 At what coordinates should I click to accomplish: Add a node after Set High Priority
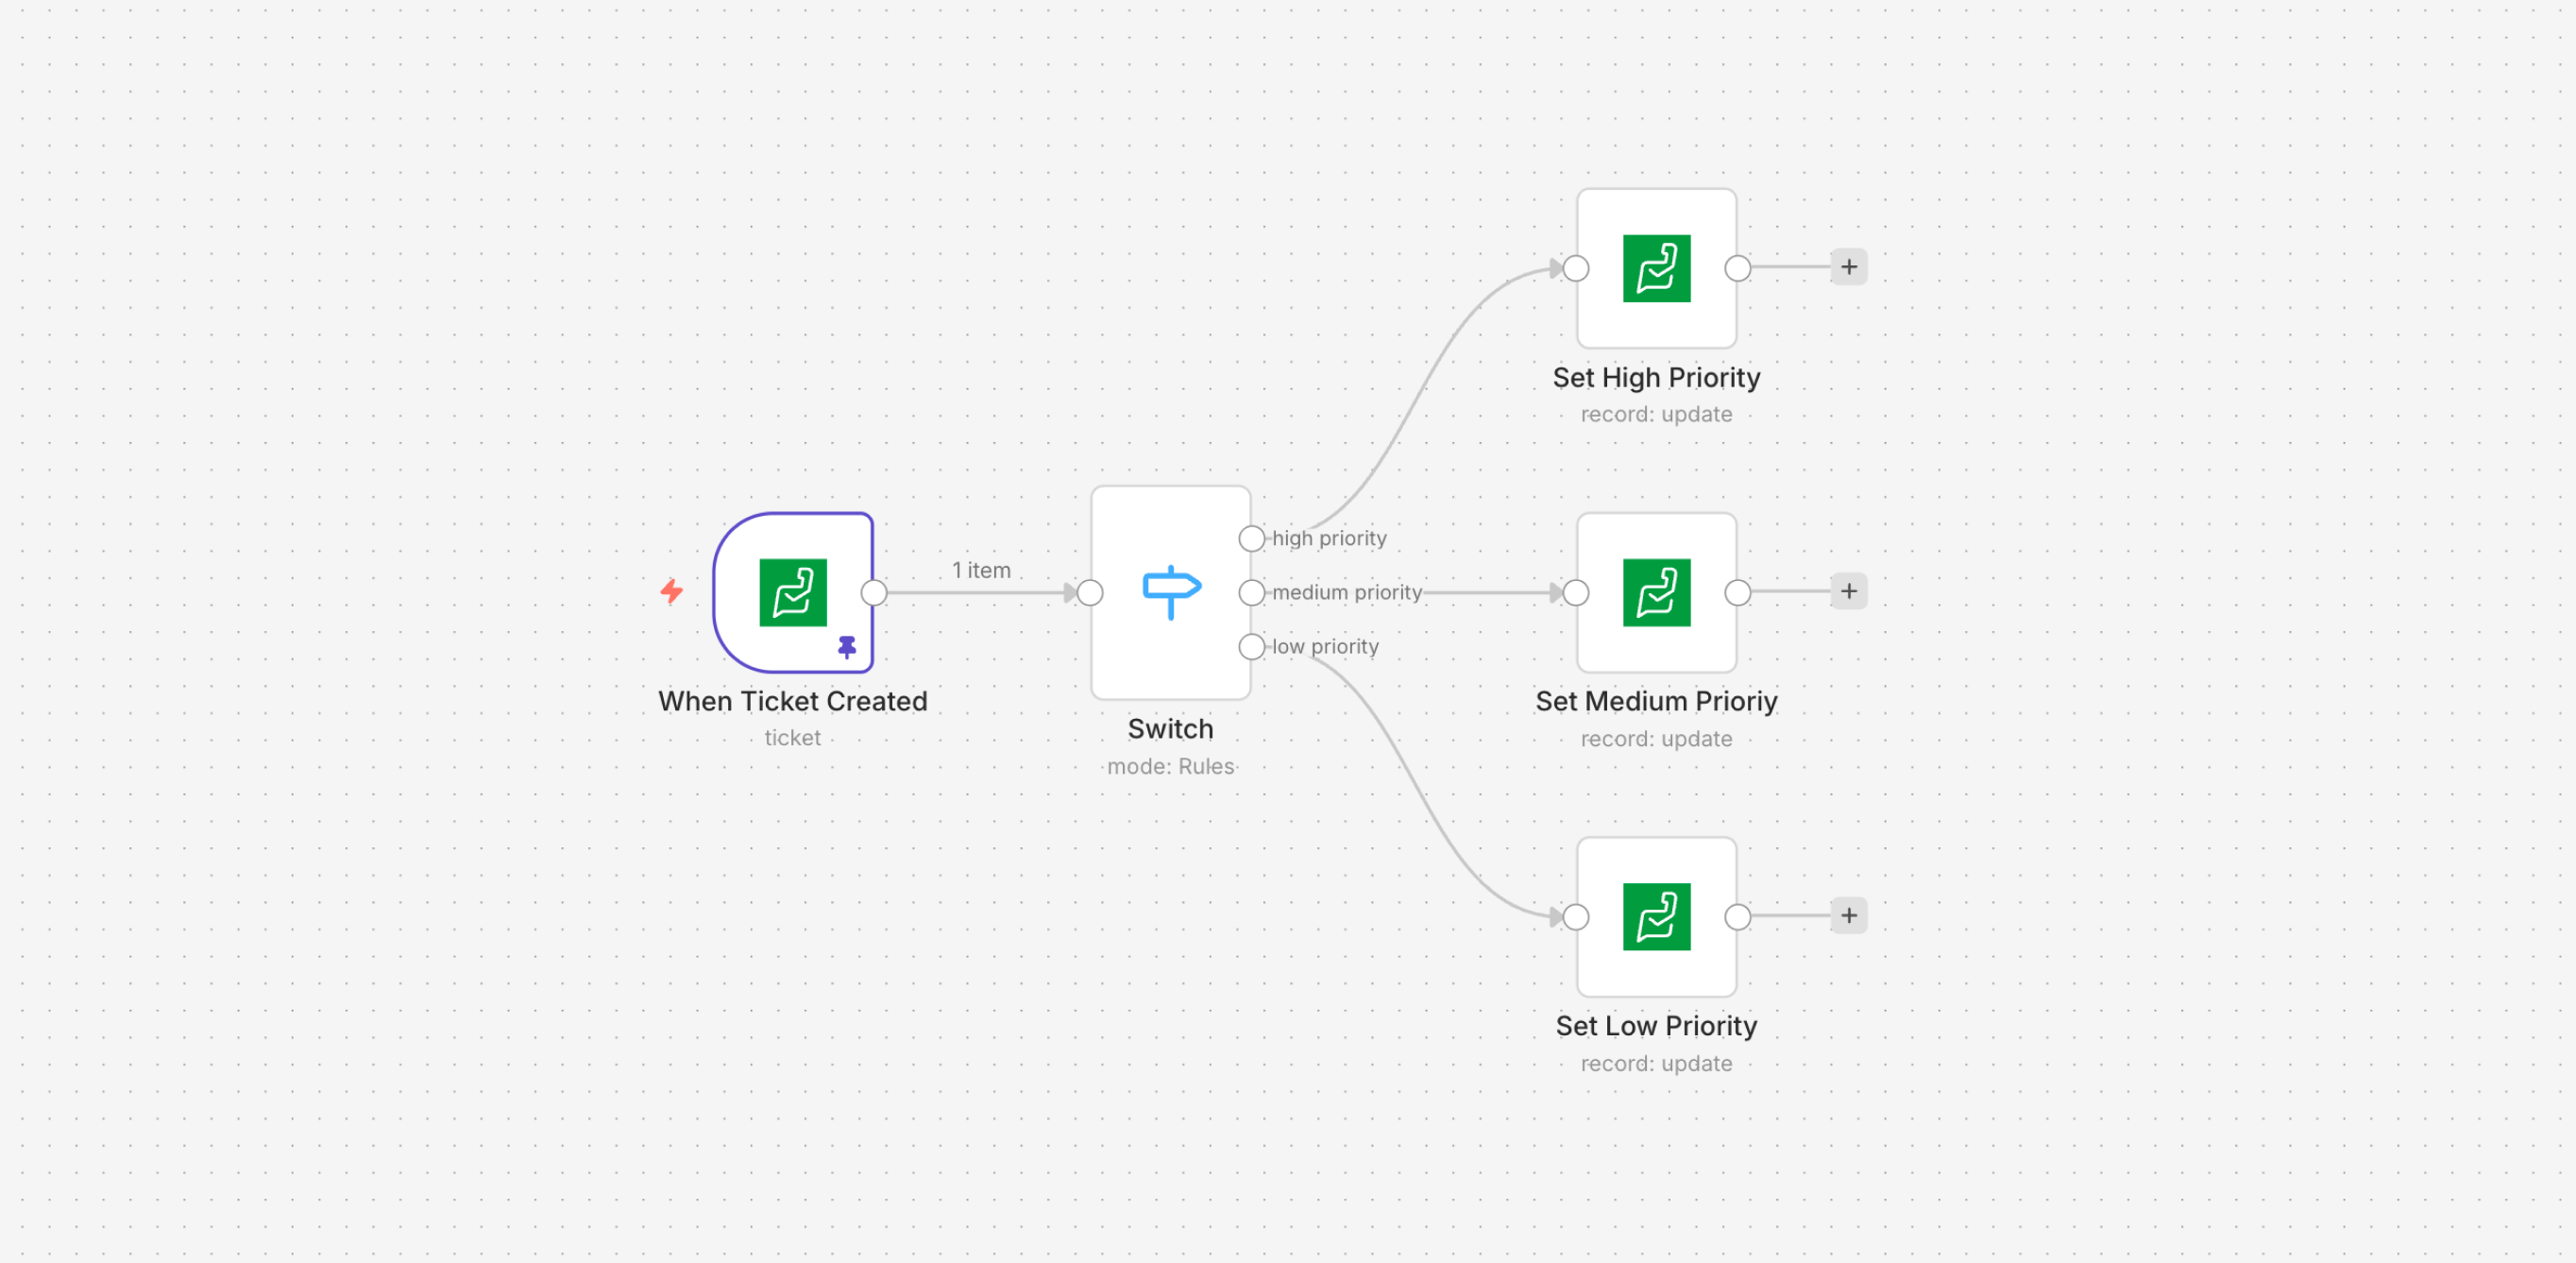coord(1847,267)
